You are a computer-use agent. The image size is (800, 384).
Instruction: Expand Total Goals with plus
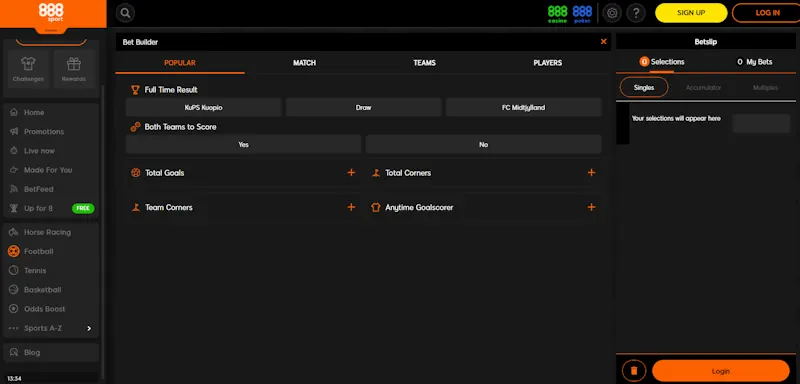pos(351,173)
